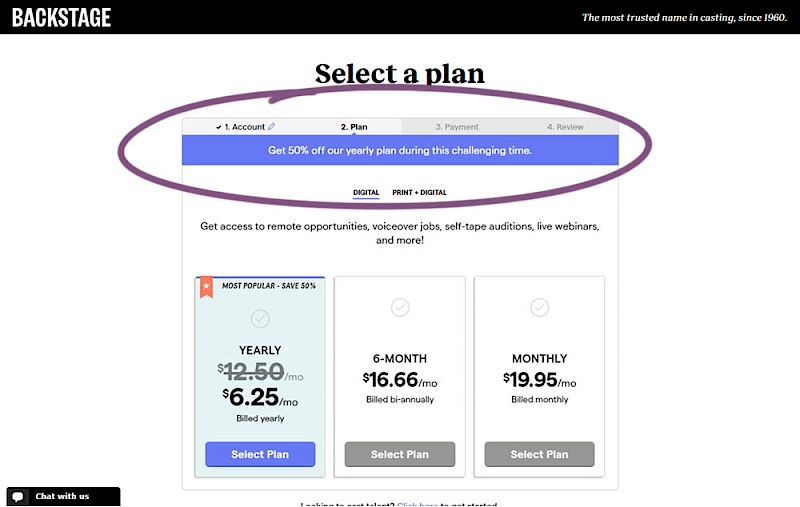Open the 3. Payment step

tap(457, 127)
